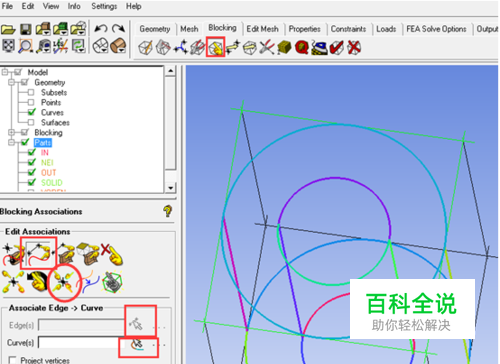The width and height of the screenshot is (500, 364).
Task: Switch to the Mesh tab
Action: 189,29
